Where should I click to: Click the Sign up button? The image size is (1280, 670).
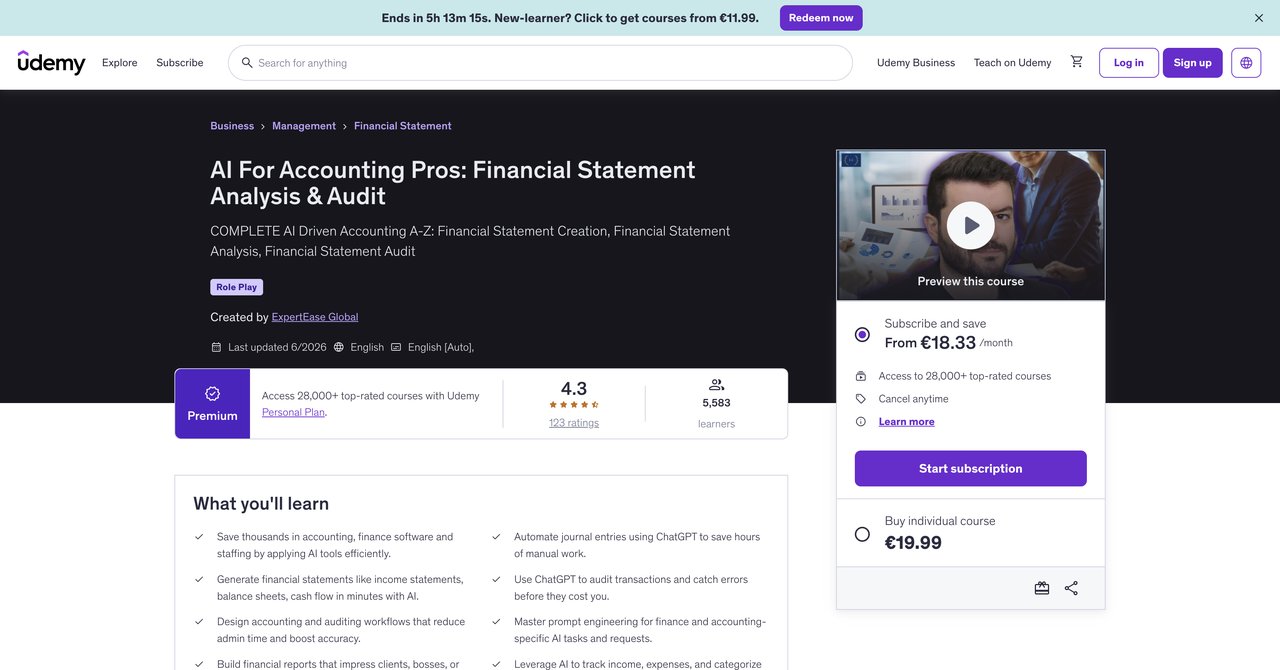click(1192, 62)
